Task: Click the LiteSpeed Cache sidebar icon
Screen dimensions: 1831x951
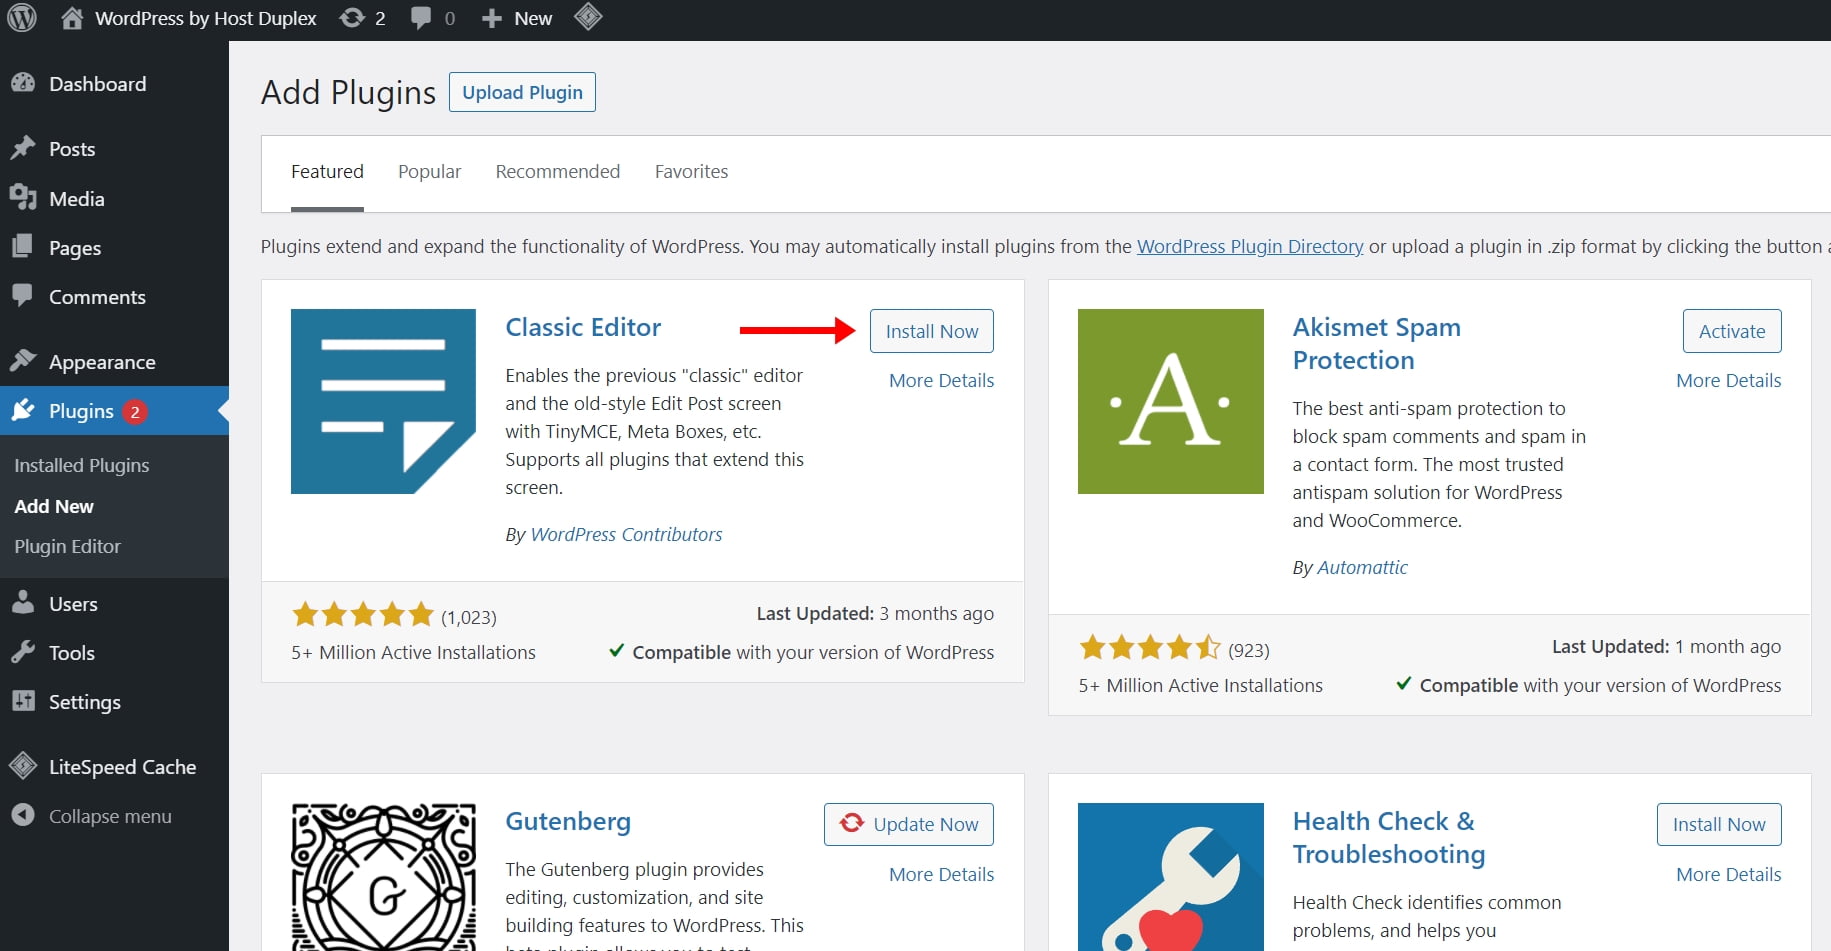Action: [x=23, y=766]
